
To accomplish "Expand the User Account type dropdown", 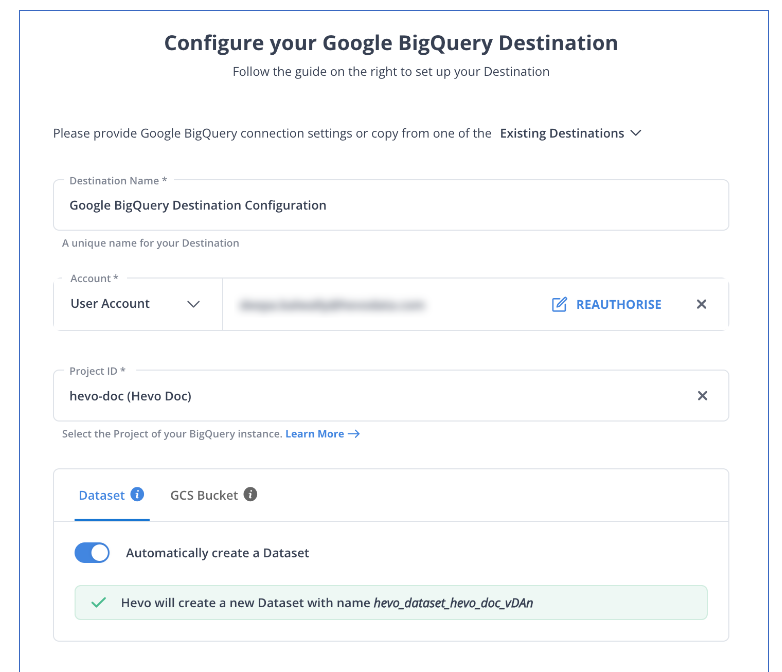I will pos(136,304).
